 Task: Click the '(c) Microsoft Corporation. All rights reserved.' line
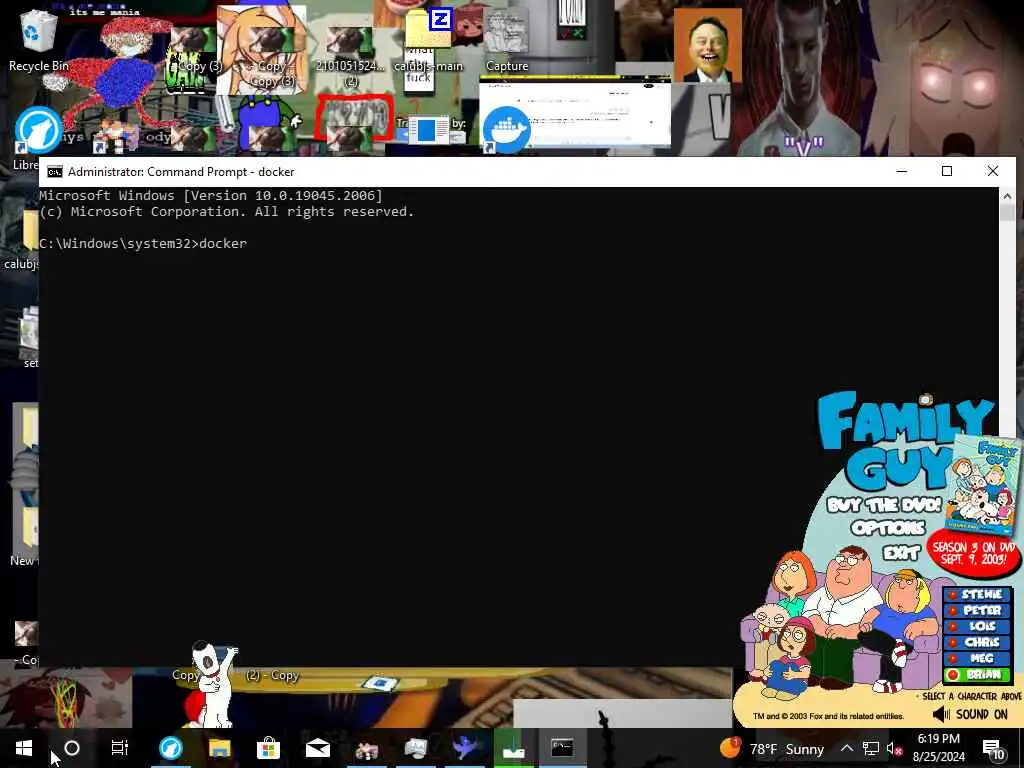[227, 212]
